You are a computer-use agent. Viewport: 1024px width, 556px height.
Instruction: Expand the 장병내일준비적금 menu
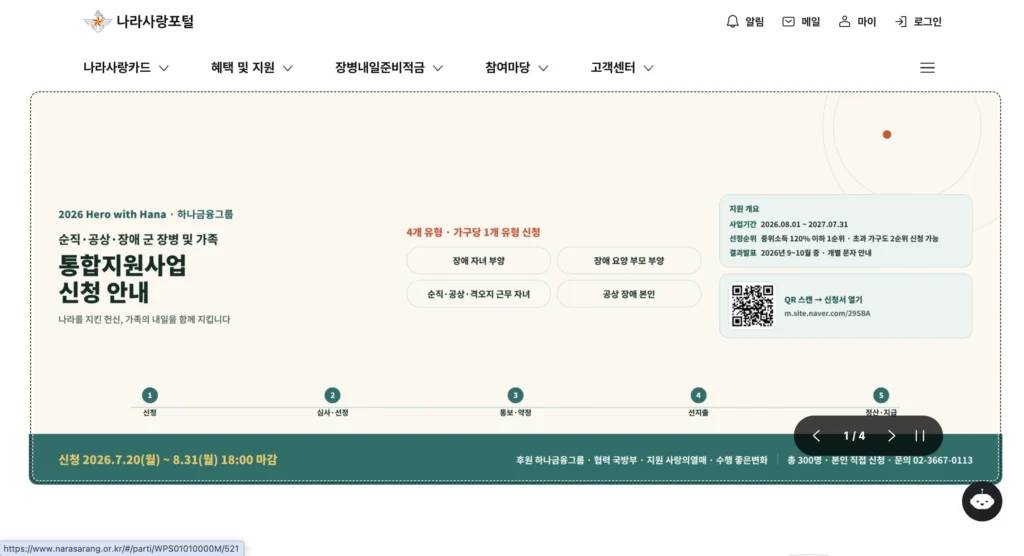point(389,68)
